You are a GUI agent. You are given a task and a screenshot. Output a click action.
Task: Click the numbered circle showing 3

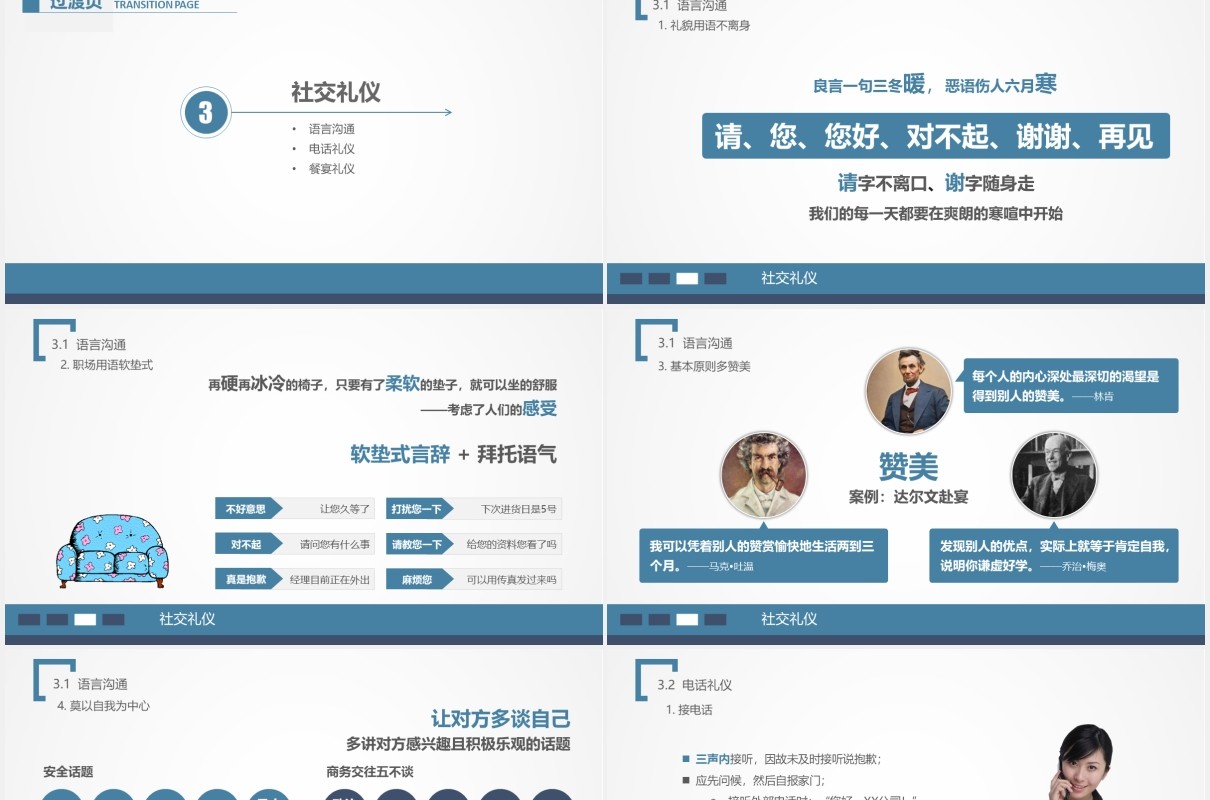pyautogui.click(x=206, y=112)
